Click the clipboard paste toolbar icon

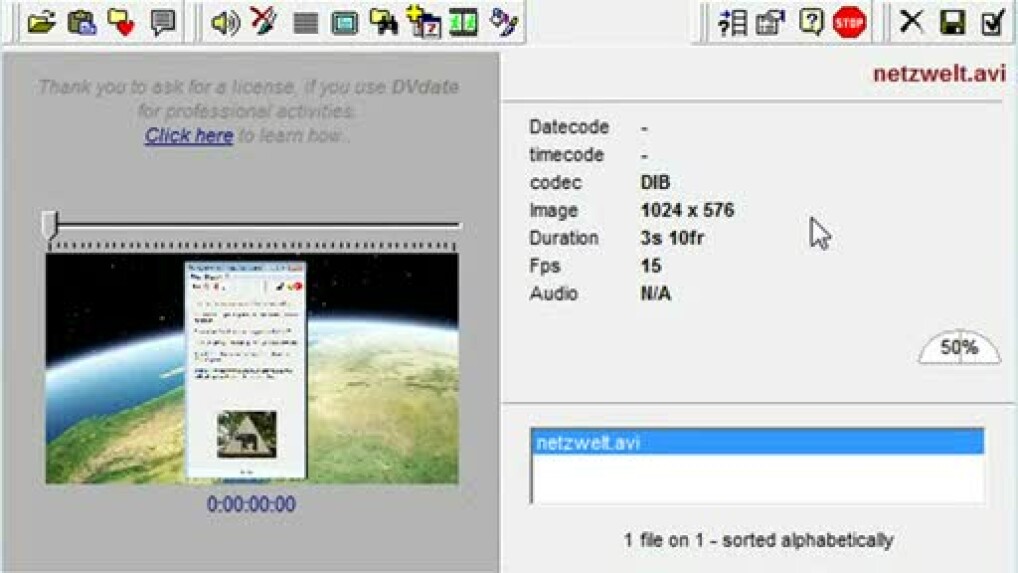[81, 22]
